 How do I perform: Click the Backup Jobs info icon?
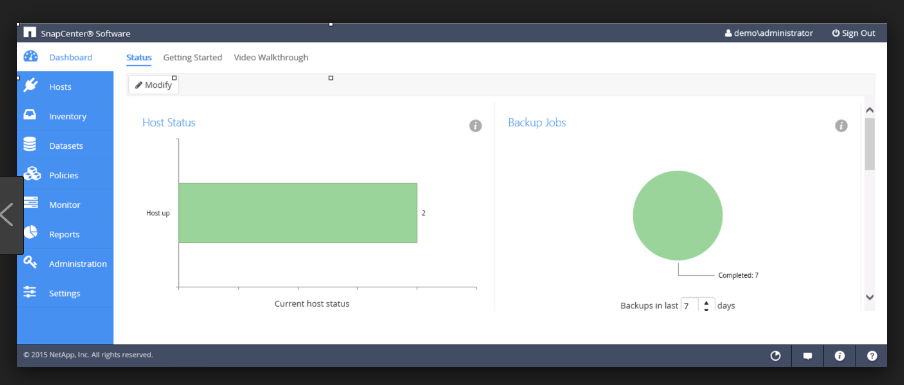841,126
